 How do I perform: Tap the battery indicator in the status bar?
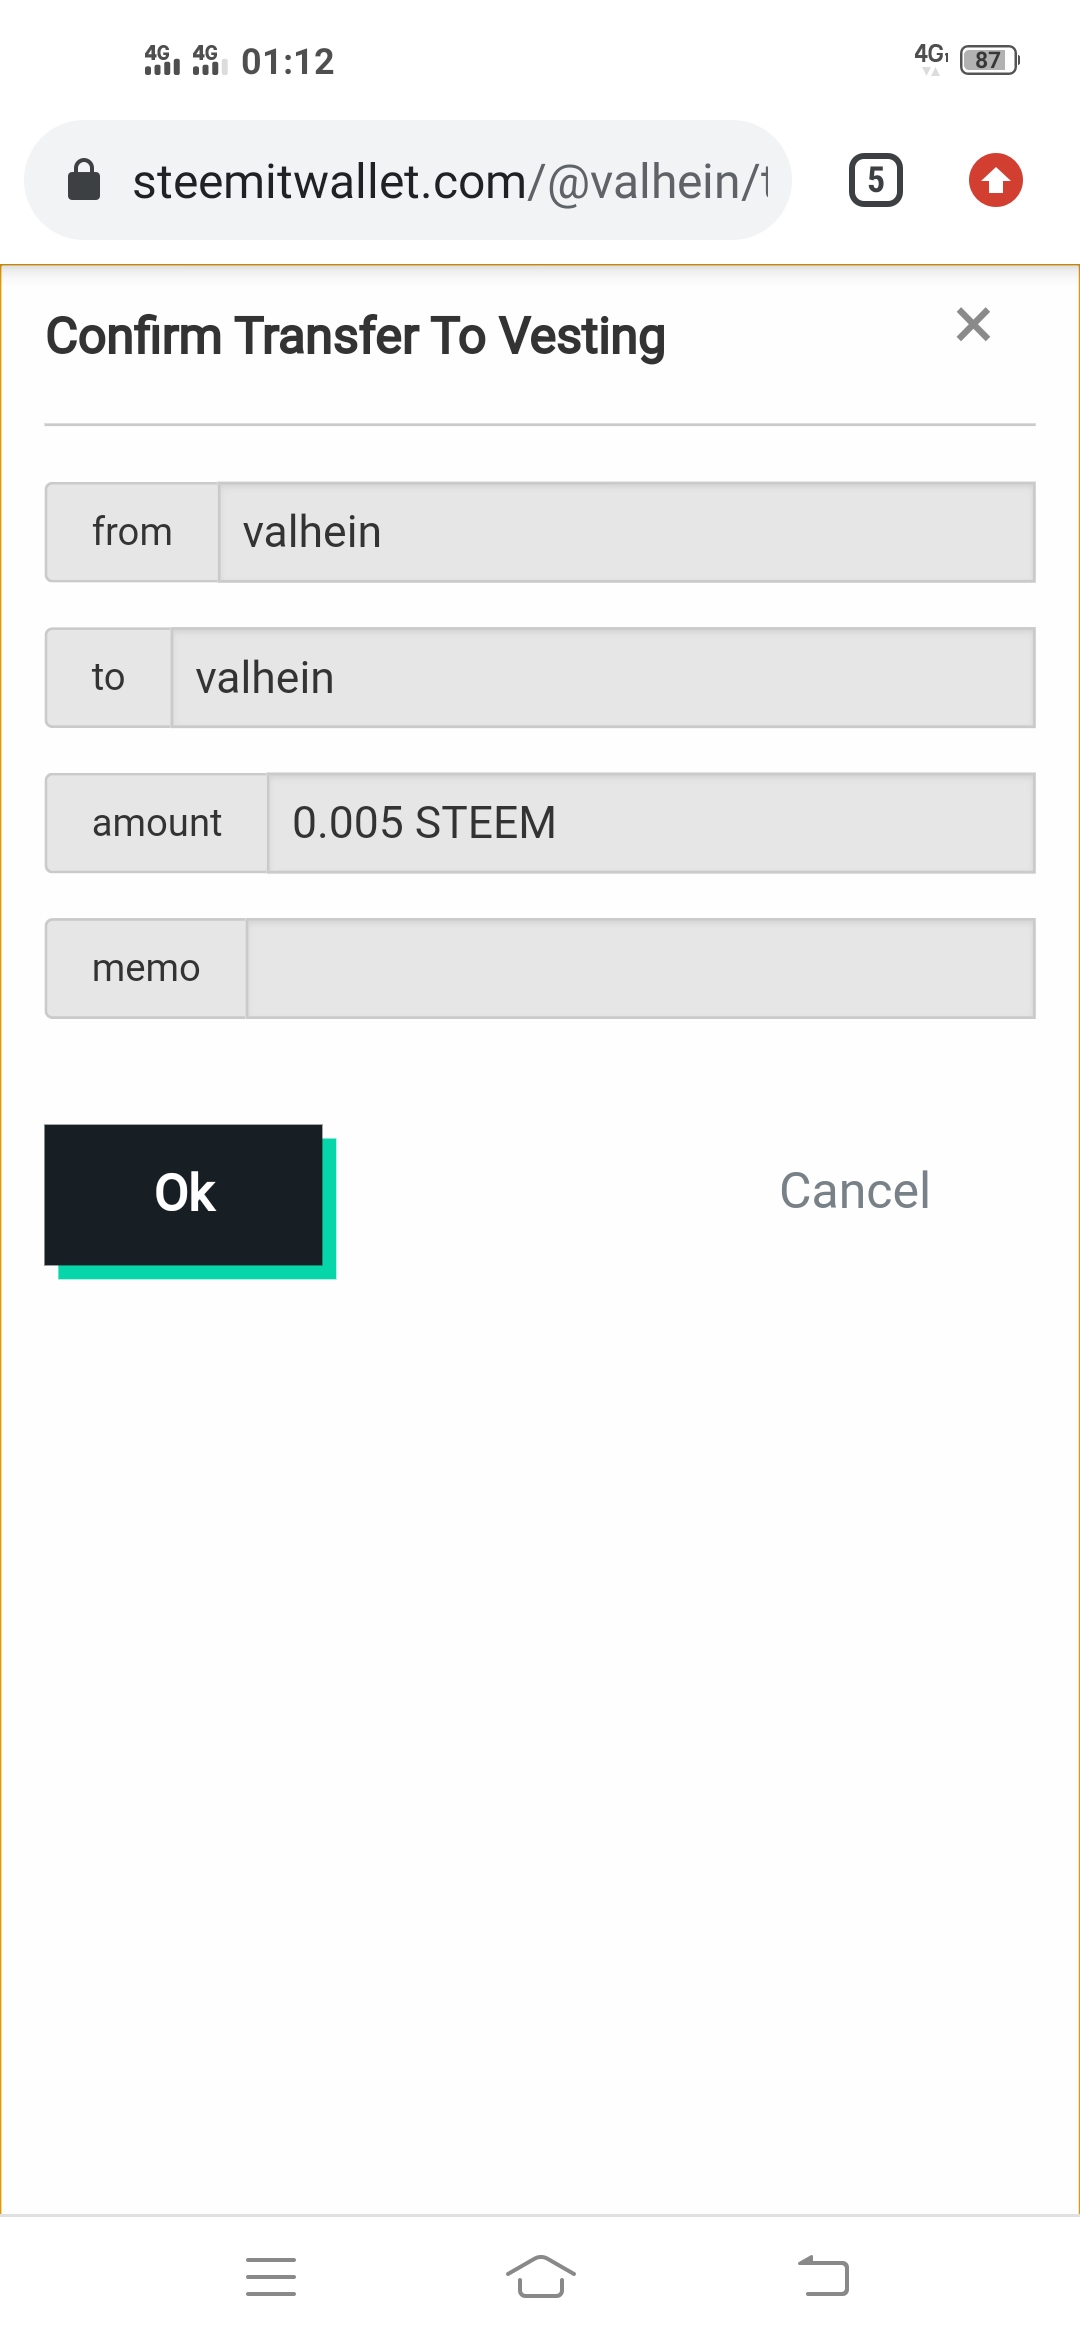coord(989,60)
